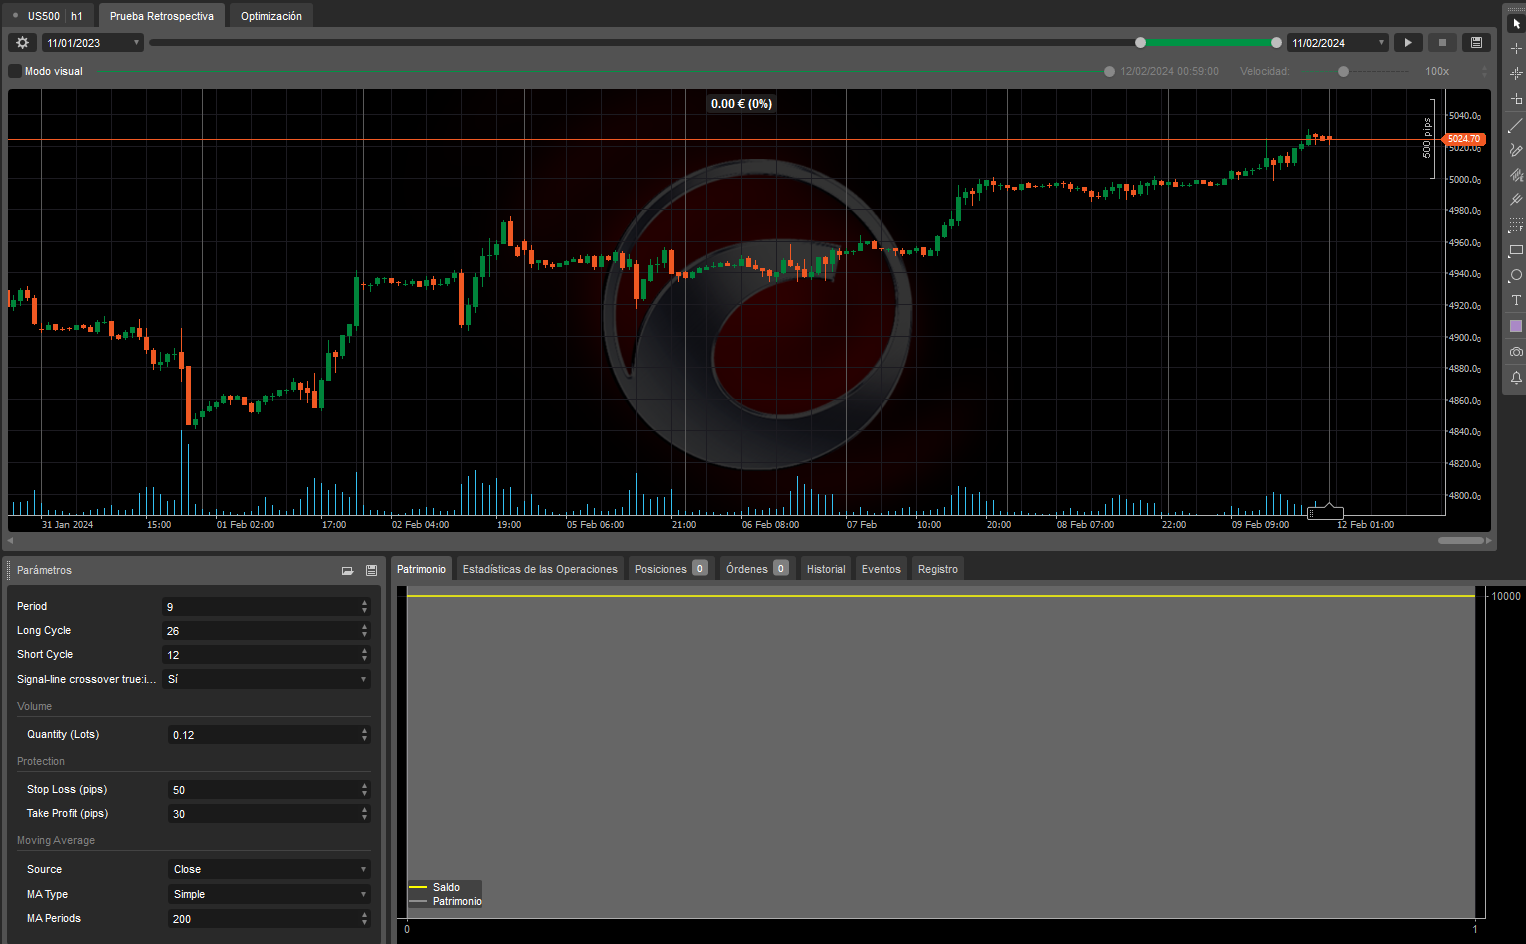Click the Quantity (Lots) stepper arrows
The width and height of the screenshot is (1526, 944).
click(x=364, y=735)
